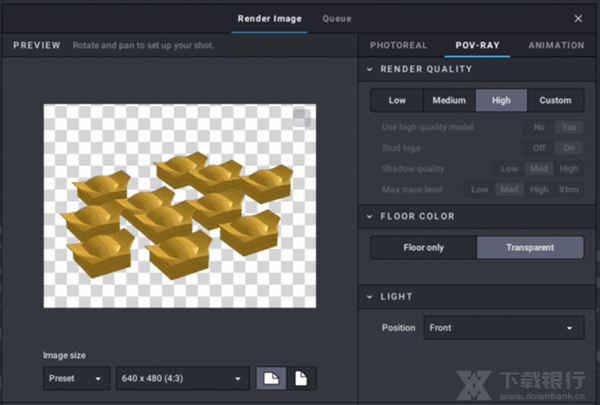This screenshot has height=405, width=600.
Task: Select Transparent floor option
Action: (530, 247)
